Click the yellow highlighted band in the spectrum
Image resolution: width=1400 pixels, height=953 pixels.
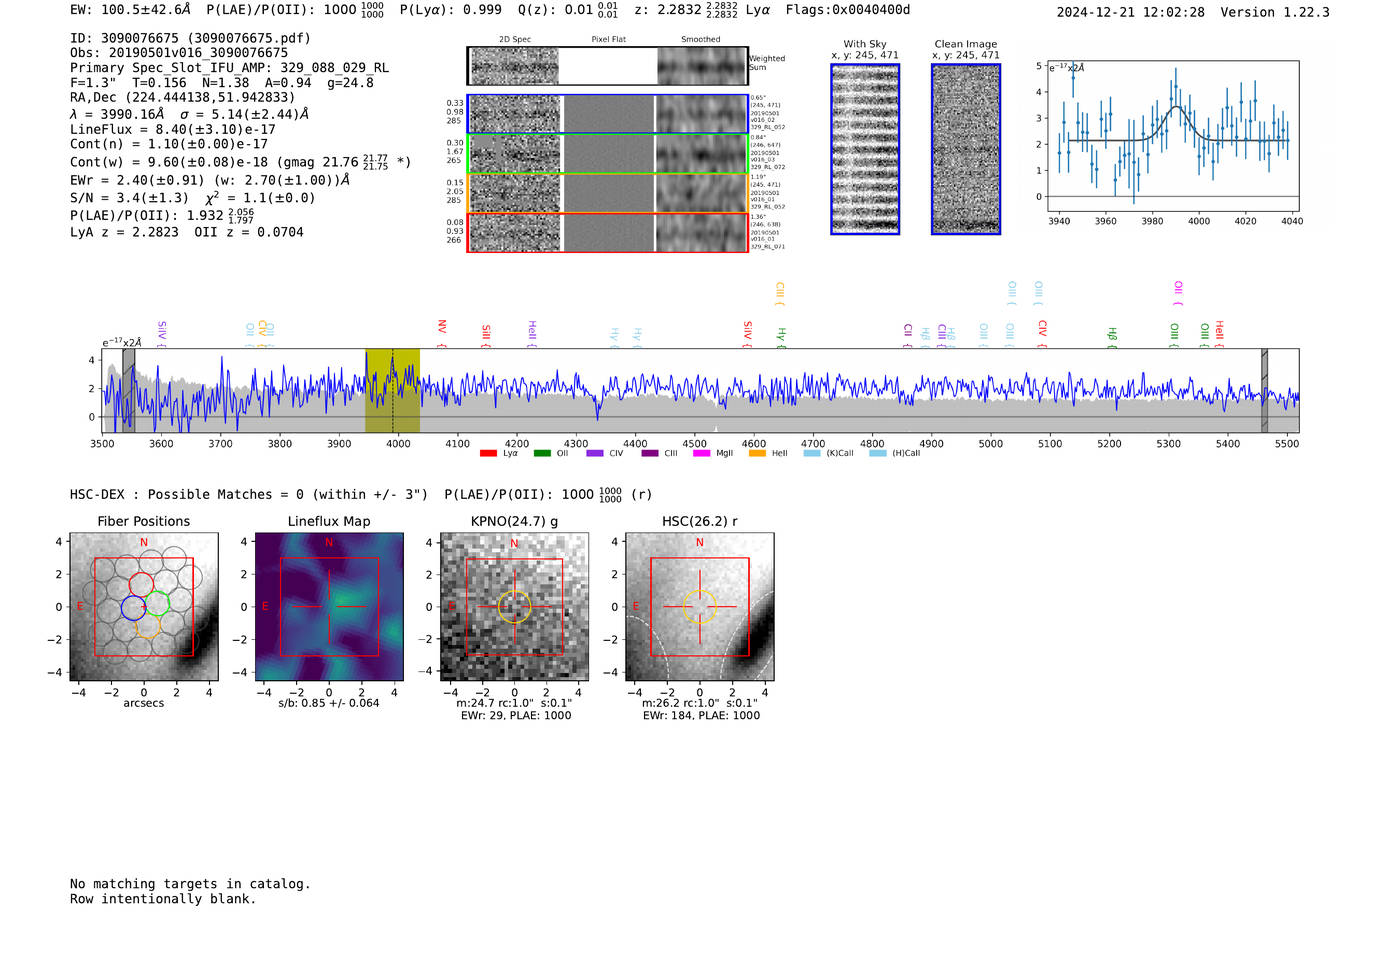point(392,390)
